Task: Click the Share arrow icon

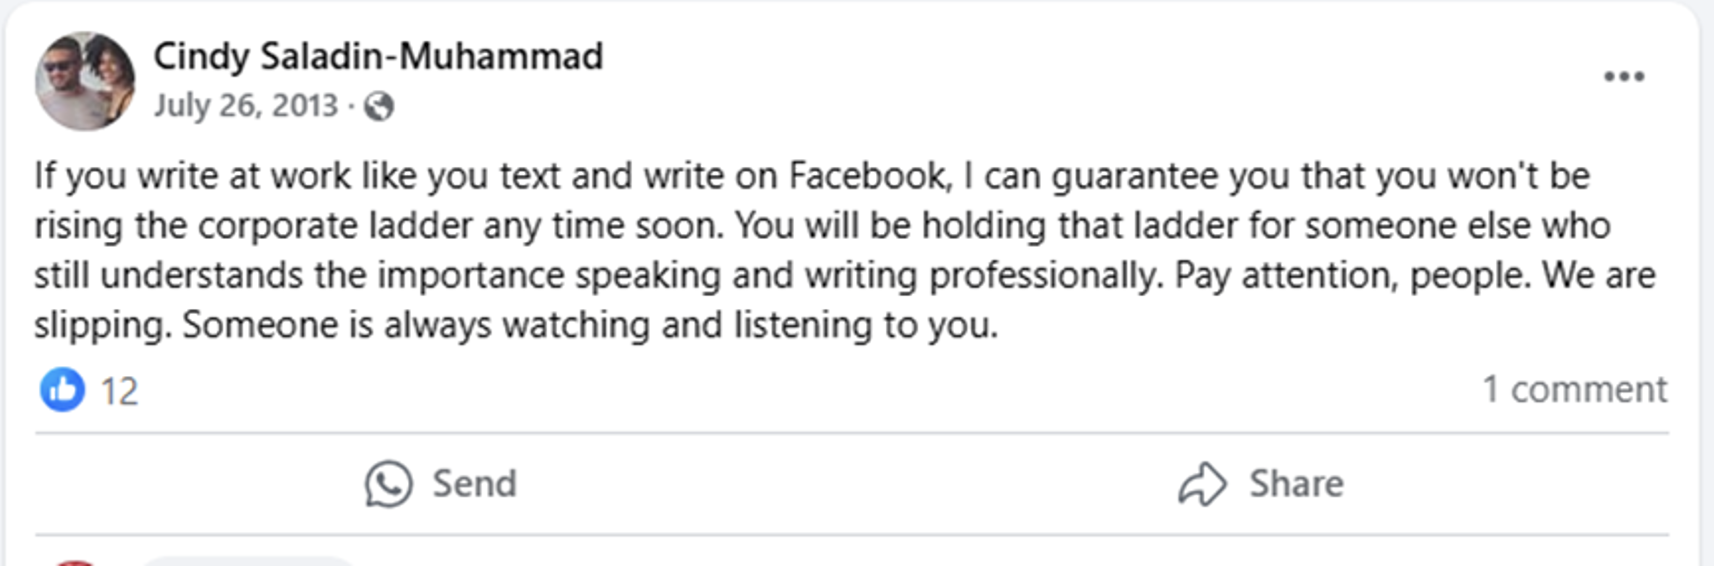Action: (x=1202, y=484)
